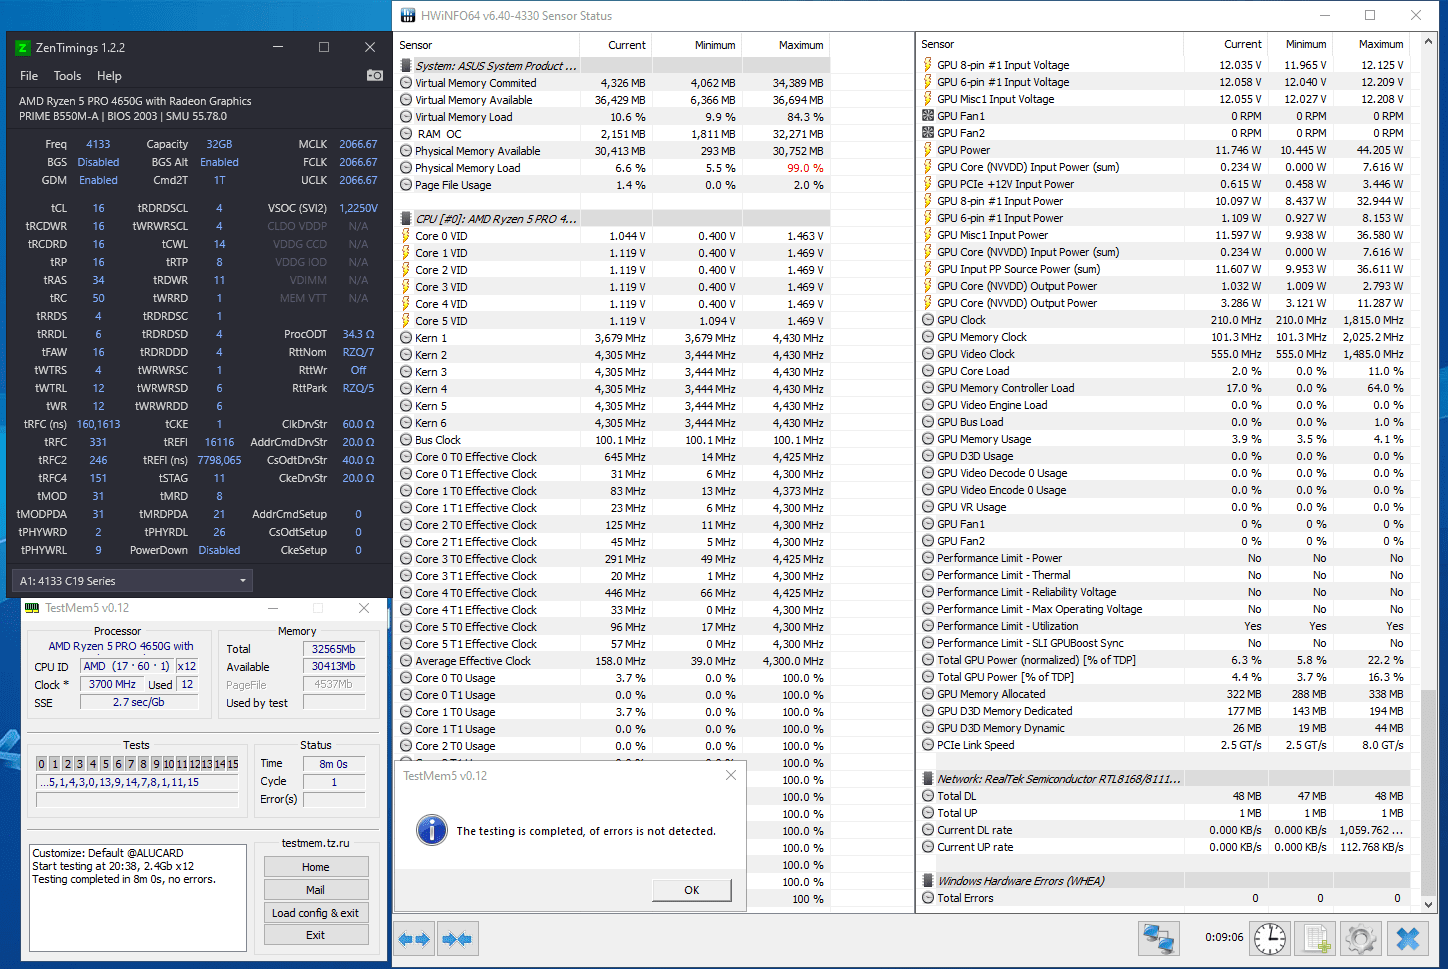1448x969 pixels.
Task: Take a screenshot with ZenTimings camera icon
Action: (375, 75)
